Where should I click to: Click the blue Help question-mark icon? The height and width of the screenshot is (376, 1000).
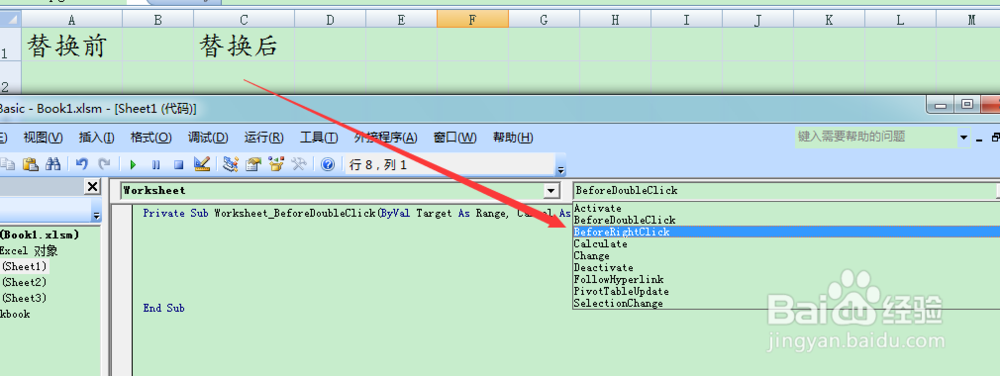(328, 165)
